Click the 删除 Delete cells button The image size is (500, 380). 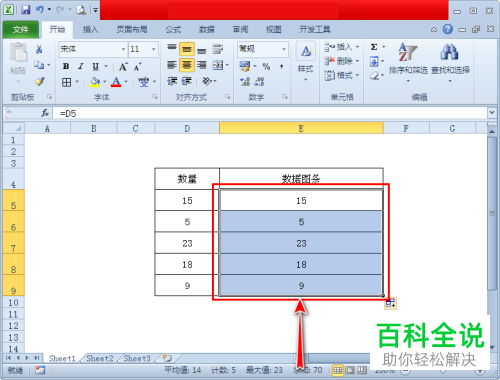(x=342, y=61)
